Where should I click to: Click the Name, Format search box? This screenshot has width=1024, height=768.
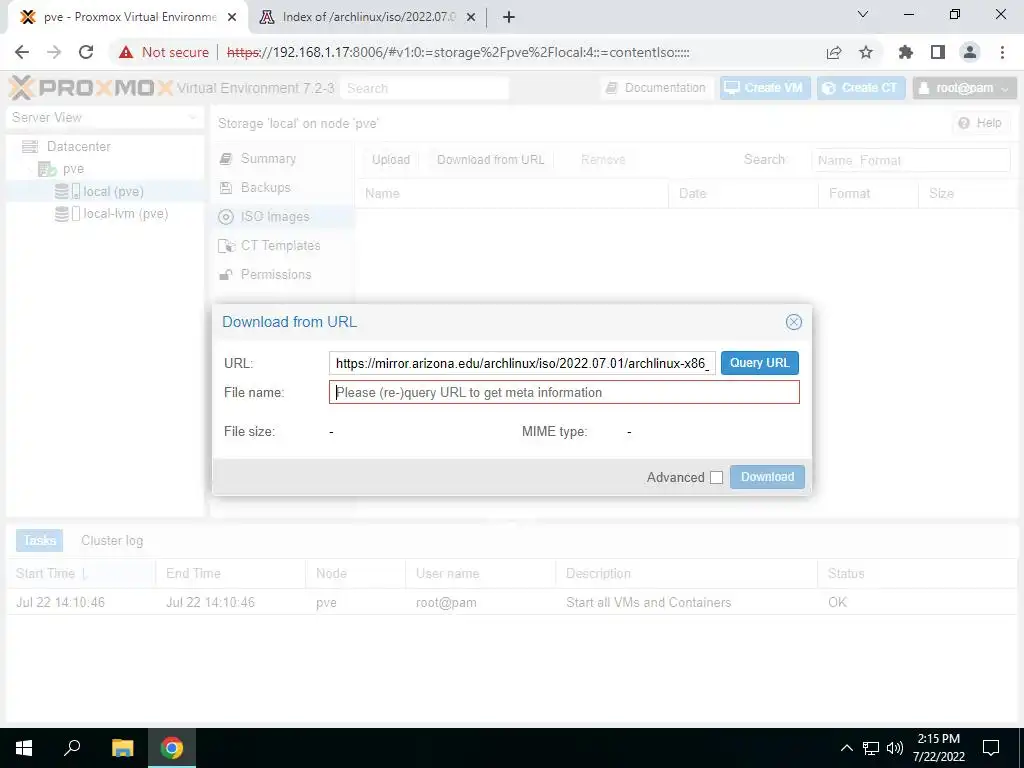point(911,160)
